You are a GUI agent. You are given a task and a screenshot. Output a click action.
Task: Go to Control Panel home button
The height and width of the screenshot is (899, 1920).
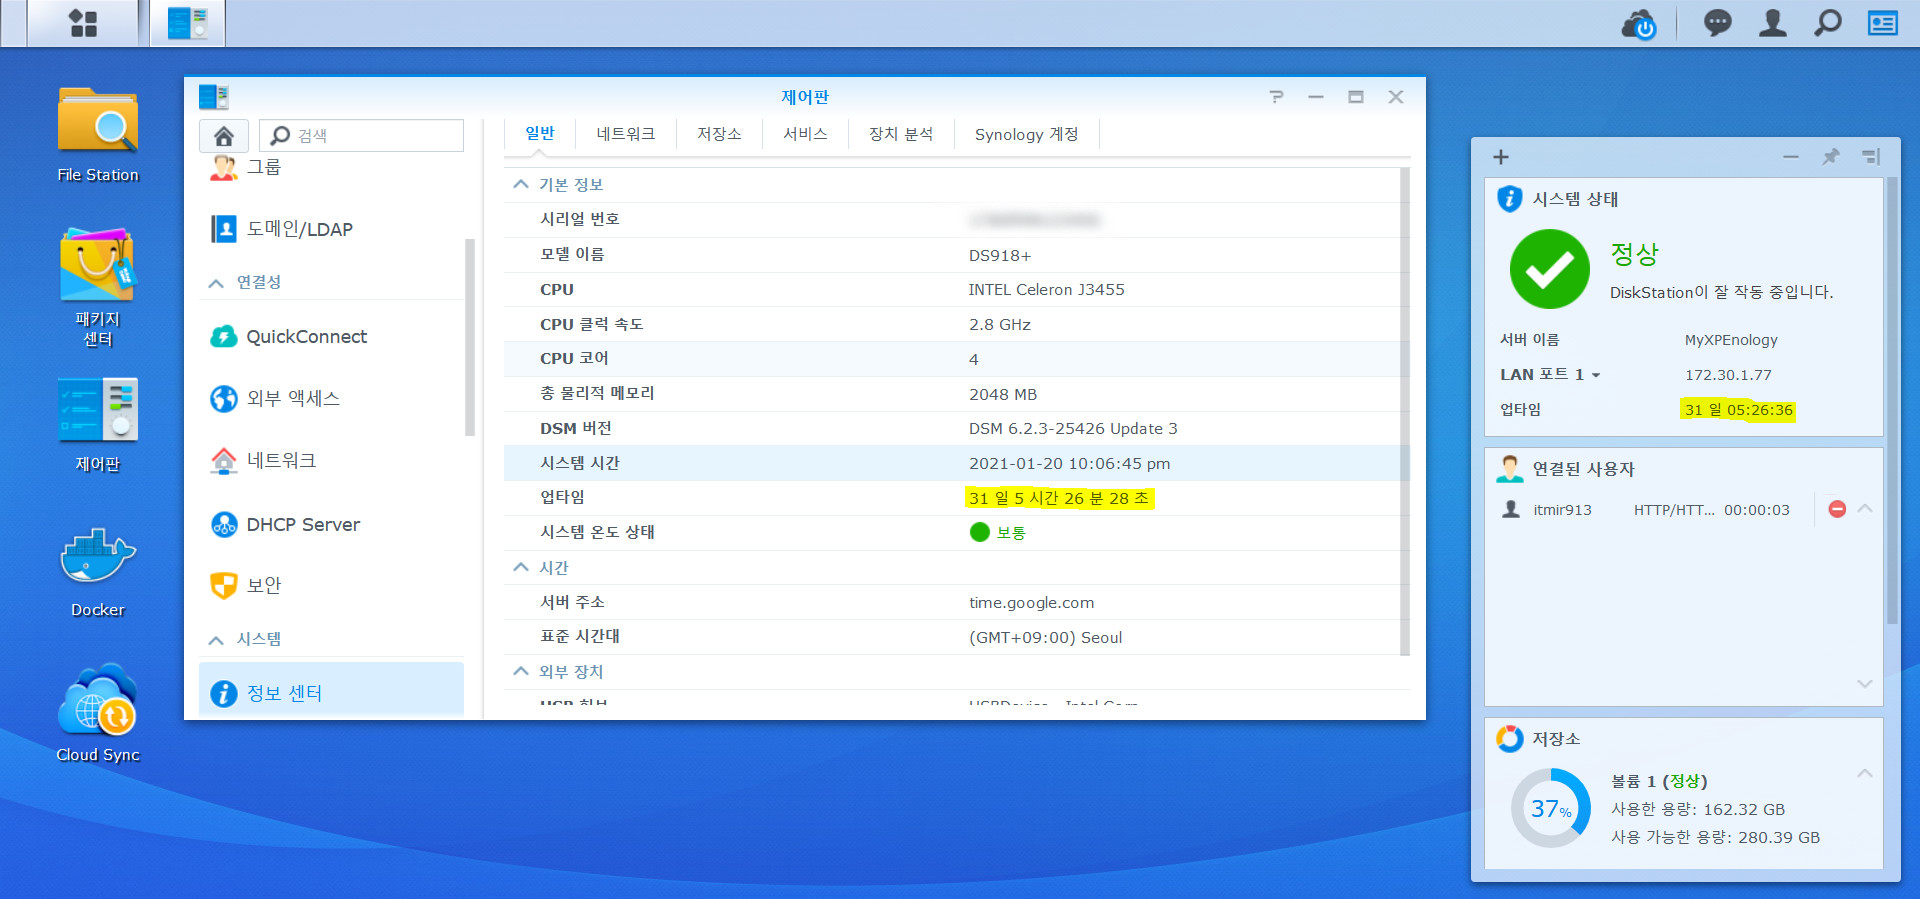224,135
